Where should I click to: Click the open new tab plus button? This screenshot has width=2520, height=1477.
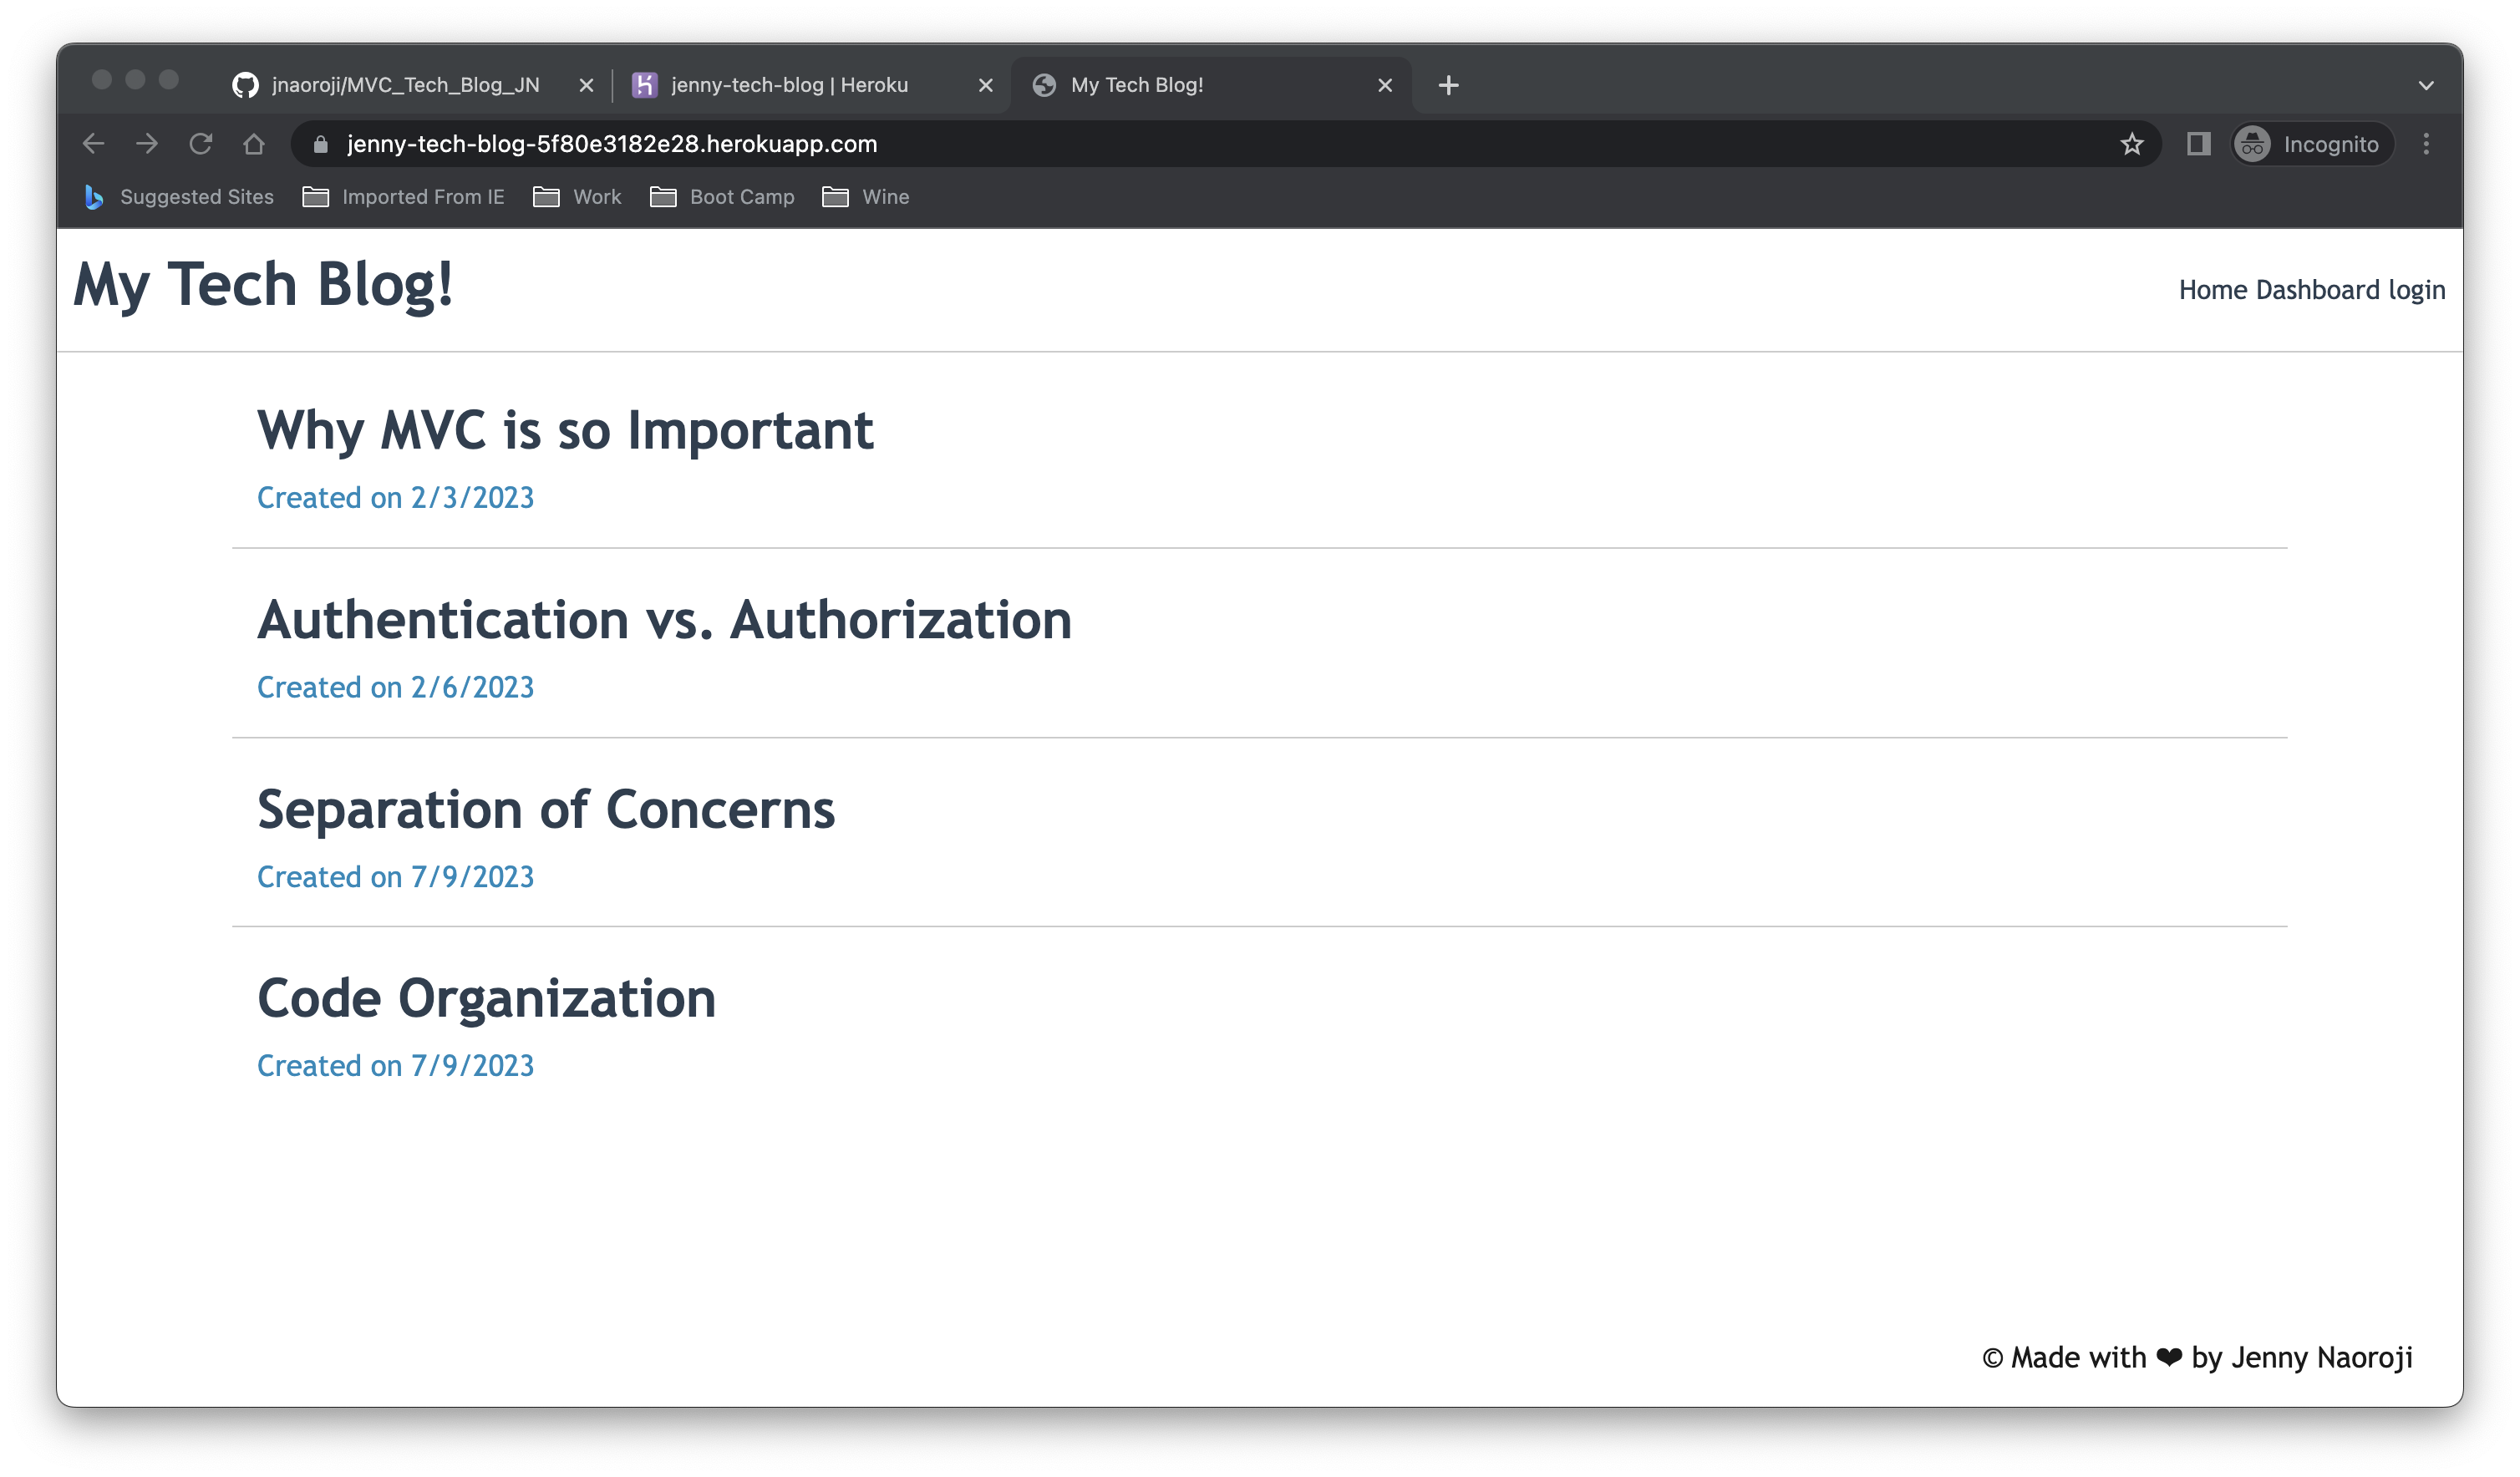[x=1449, y=84]
